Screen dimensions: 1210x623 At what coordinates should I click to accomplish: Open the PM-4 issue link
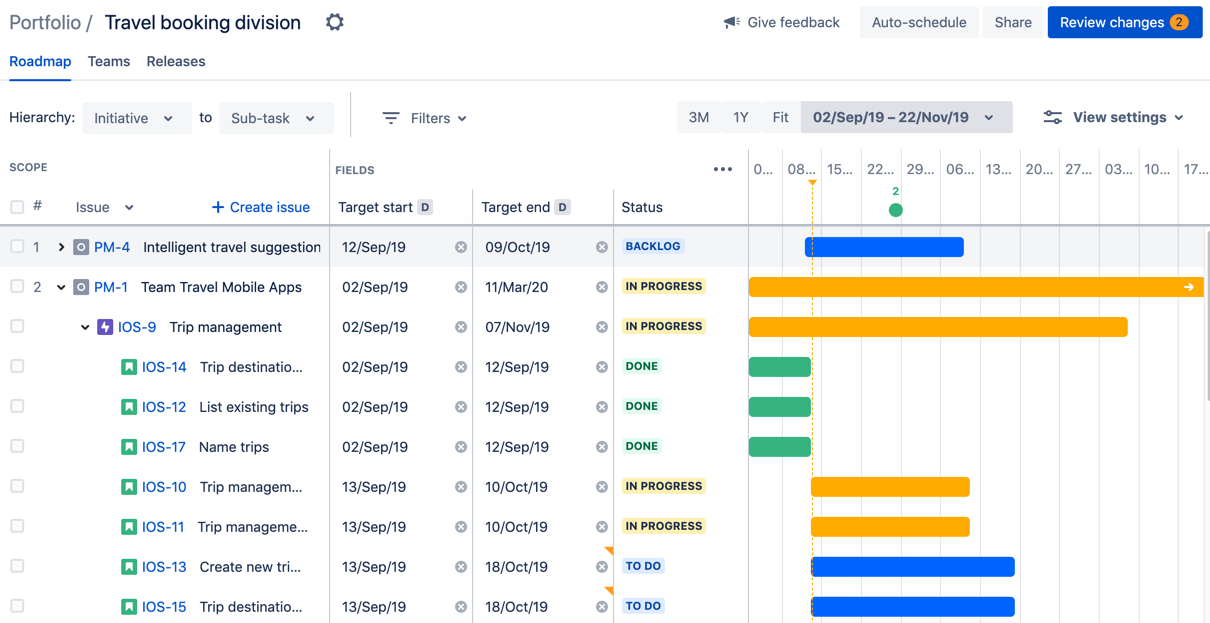tap(112, 247)
